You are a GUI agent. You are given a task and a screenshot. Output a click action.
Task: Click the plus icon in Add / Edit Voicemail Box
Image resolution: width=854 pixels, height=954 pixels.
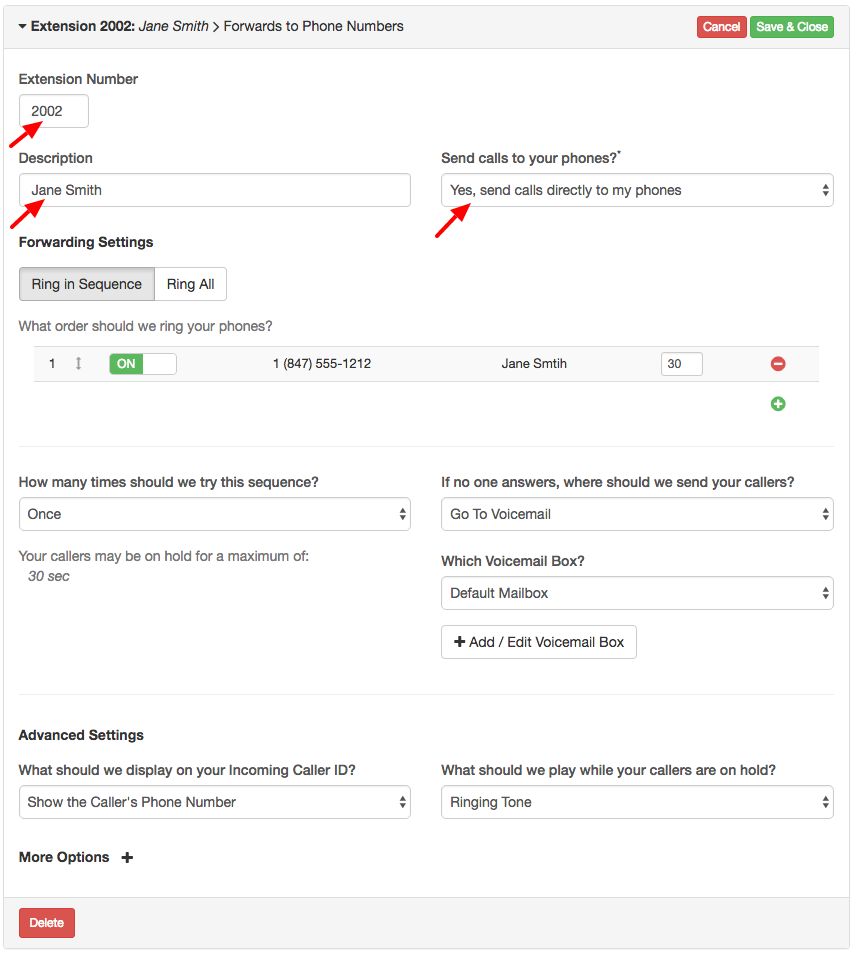pyautogui.click(x=459, y=641)
